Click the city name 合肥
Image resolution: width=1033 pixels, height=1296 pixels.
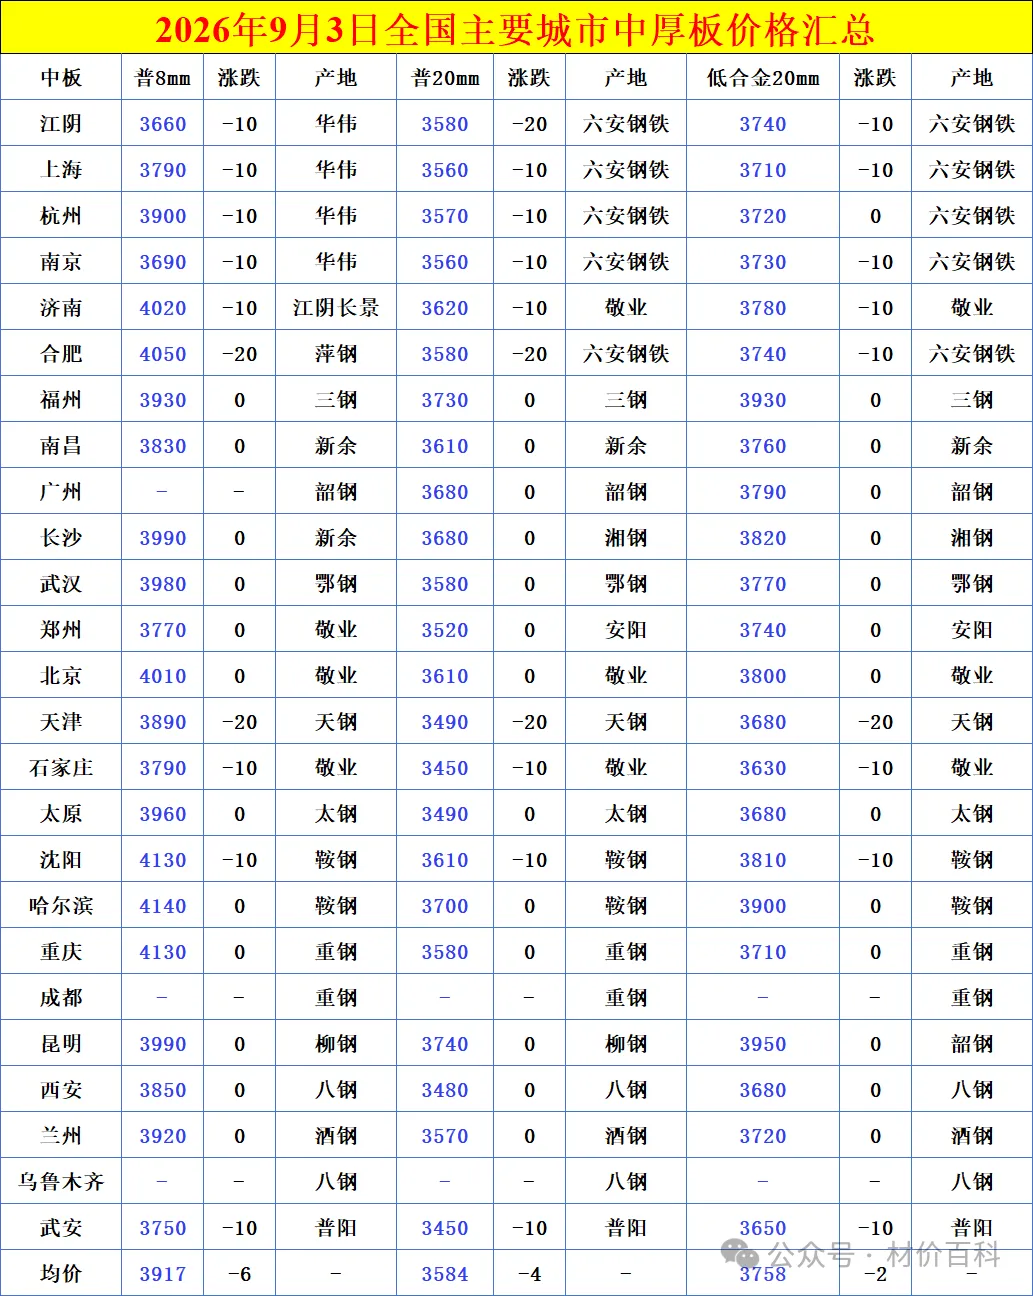click(61, 354)
